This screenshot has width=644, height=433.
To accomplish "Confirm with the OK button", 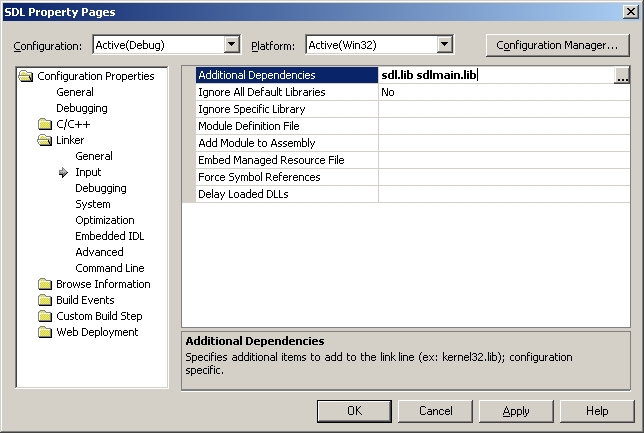I will tap(354, 411).
